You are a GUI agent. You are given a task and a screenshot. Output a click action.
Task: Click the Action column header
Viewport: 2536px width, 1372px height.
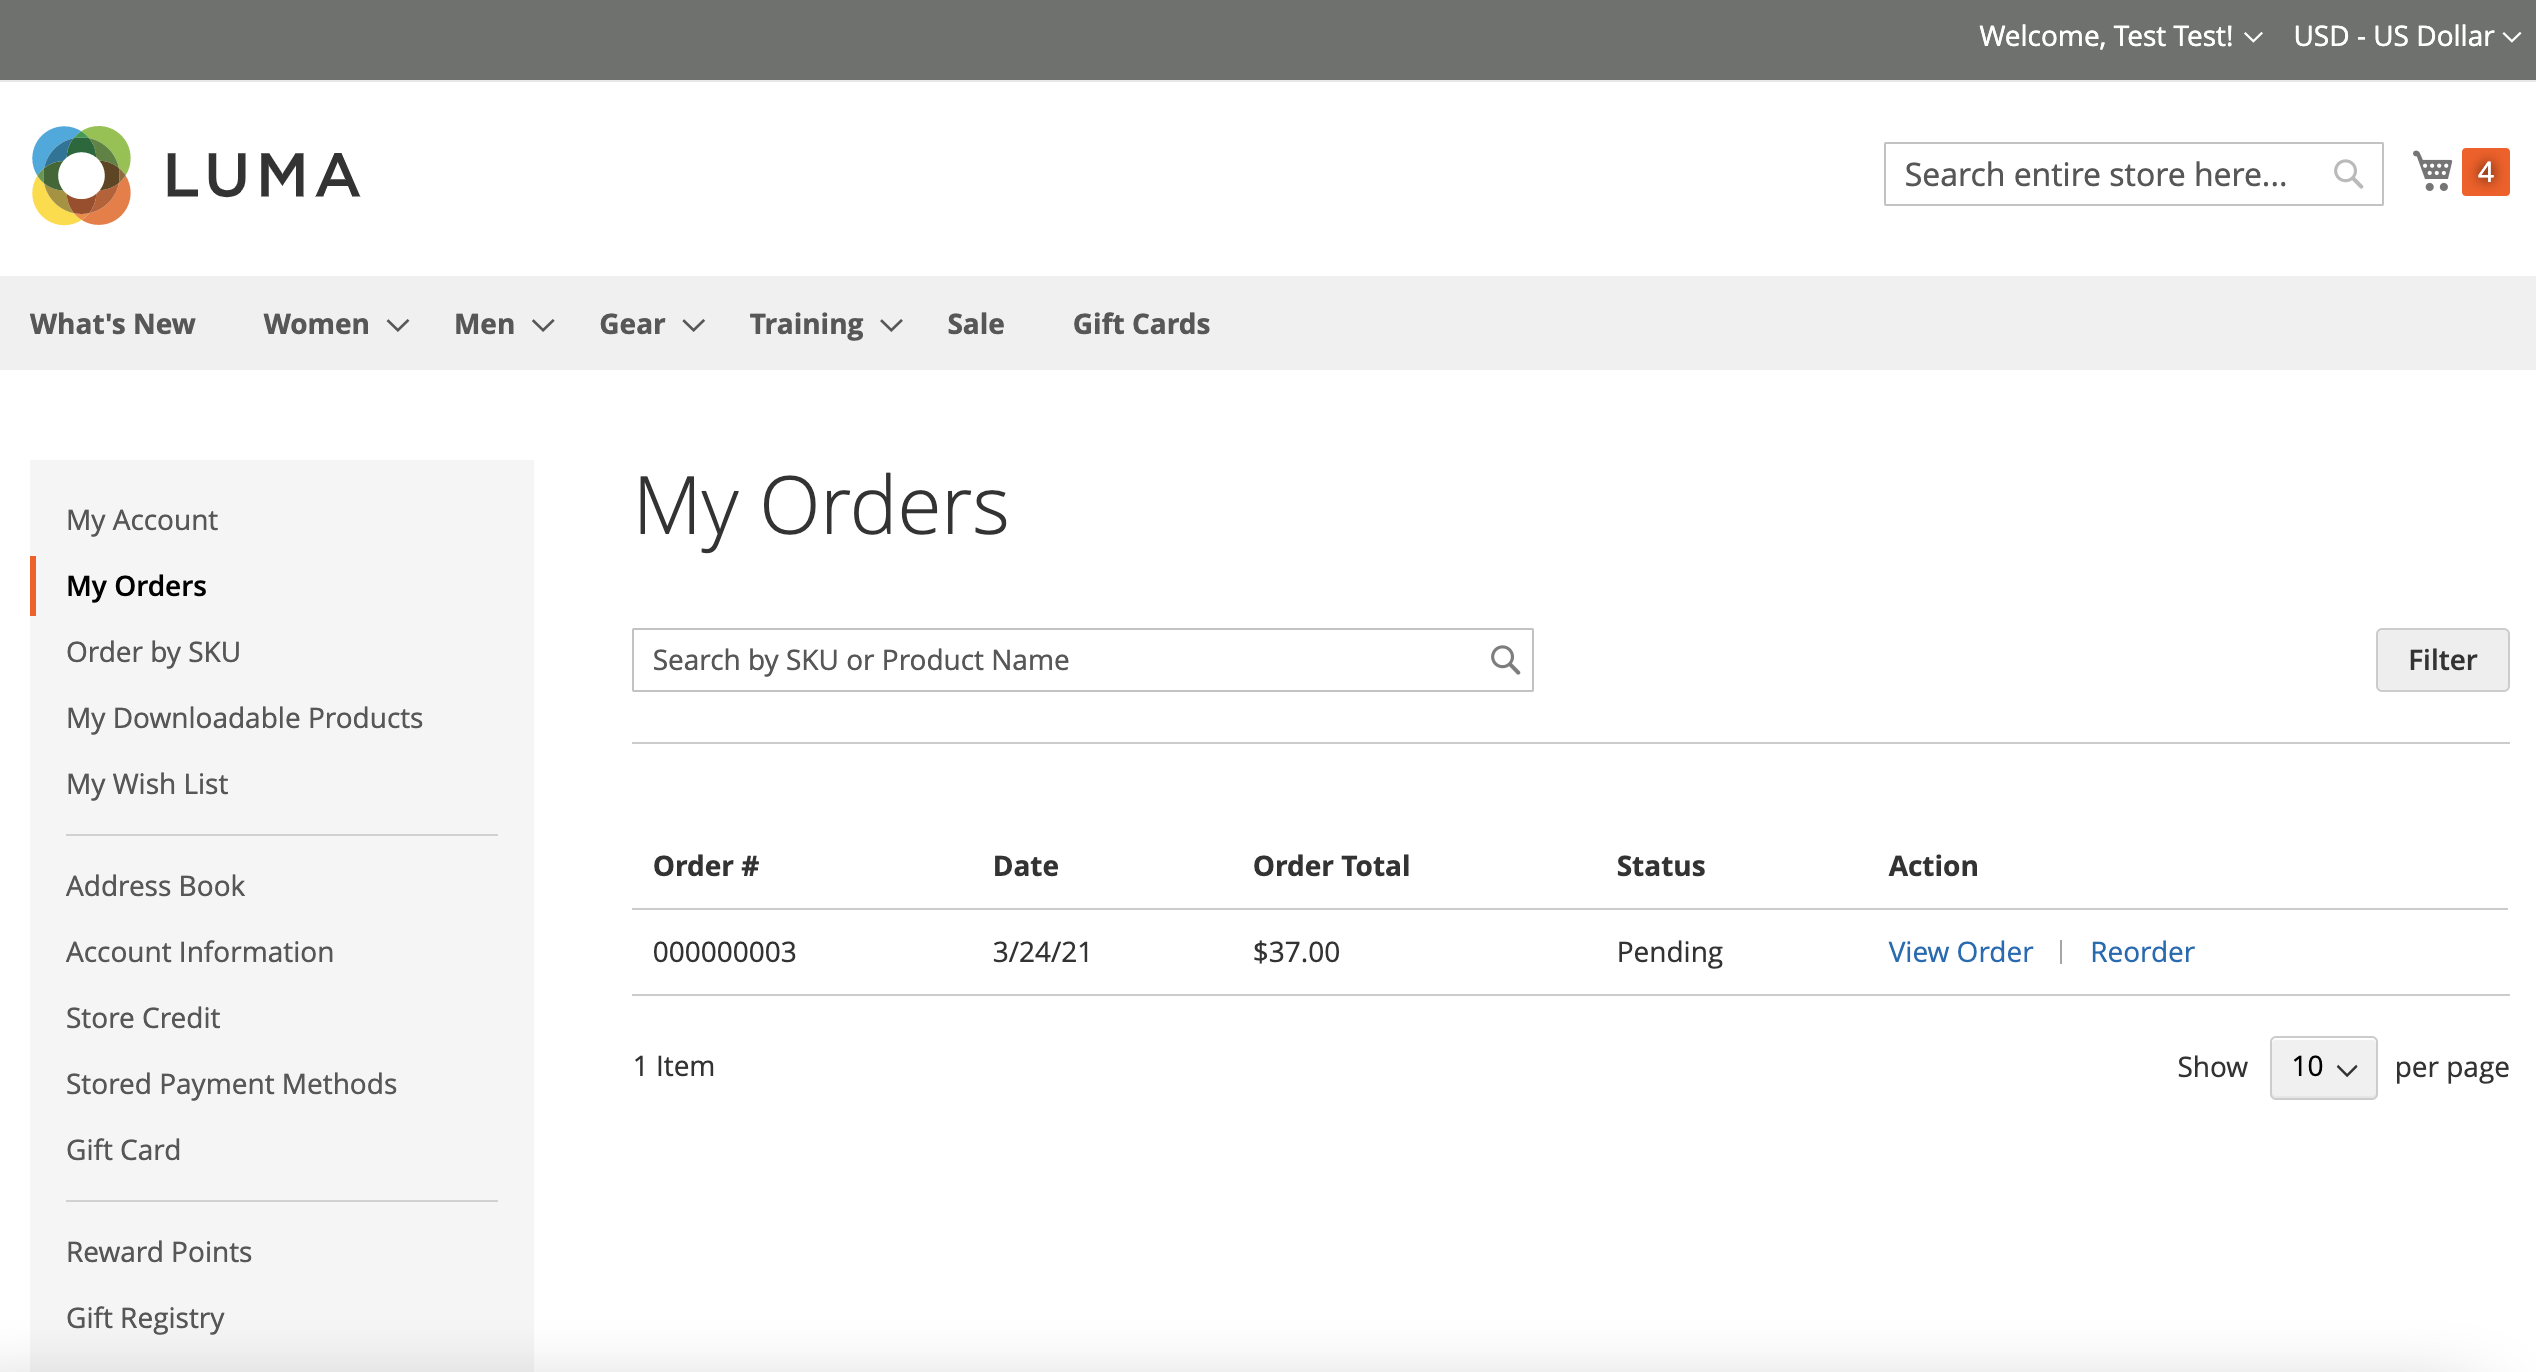click(1933, 866)
